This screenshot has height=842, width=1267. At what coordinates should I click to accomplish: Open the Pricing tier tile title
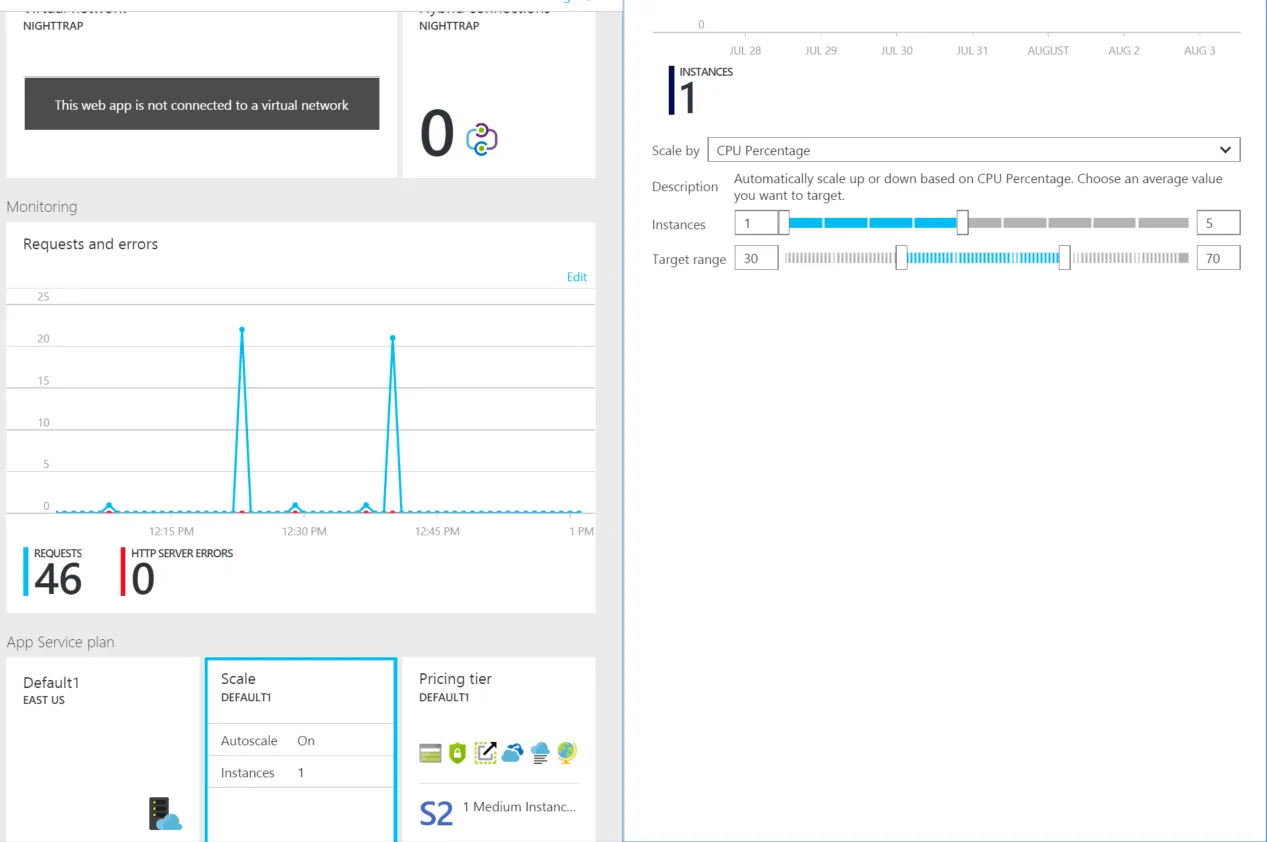pos(455,678)
